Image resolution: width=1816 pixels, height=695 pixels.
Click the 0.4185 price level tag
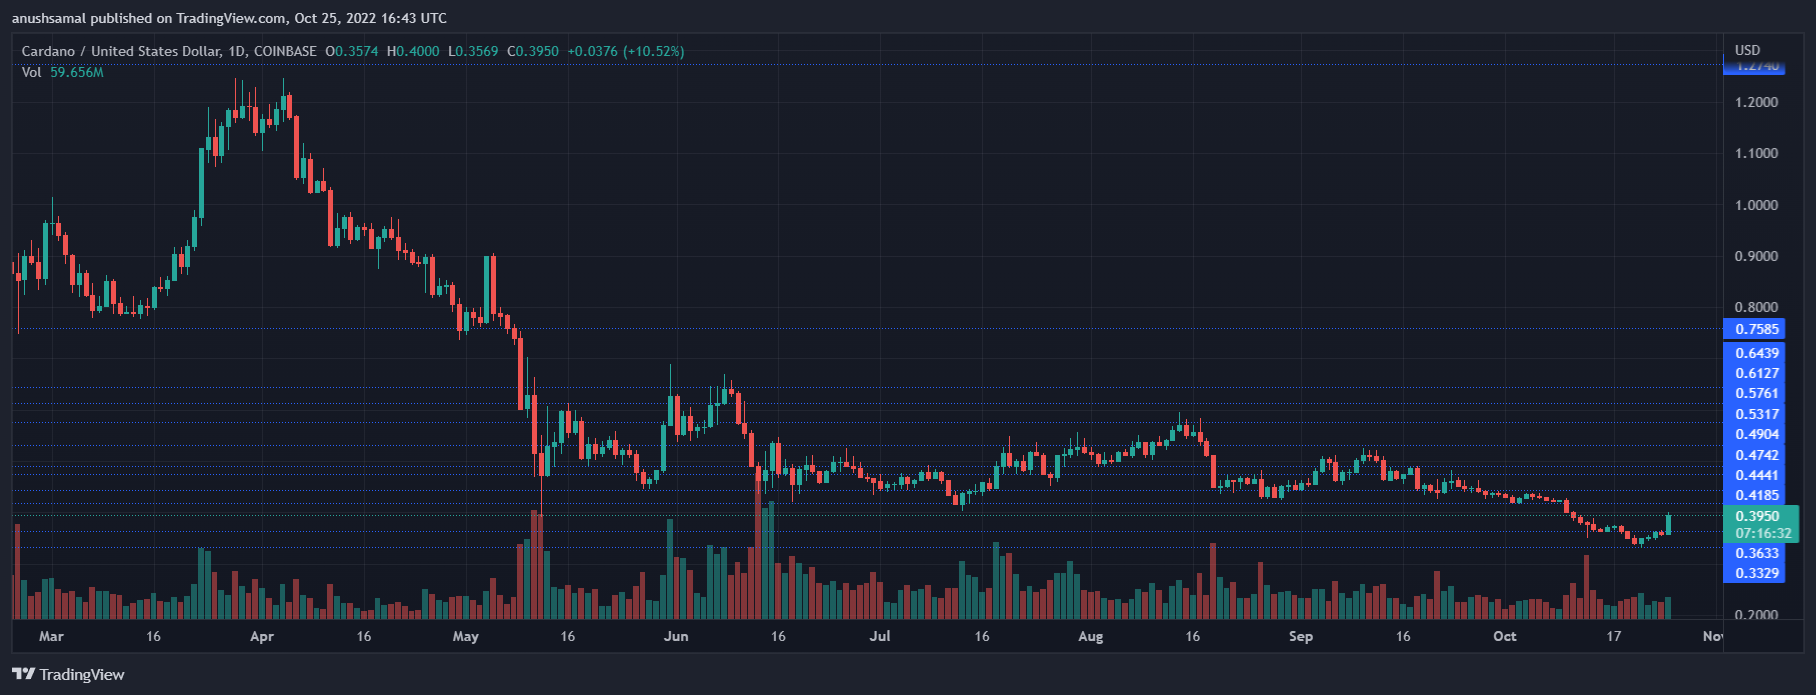click(x=1756, y=495)
